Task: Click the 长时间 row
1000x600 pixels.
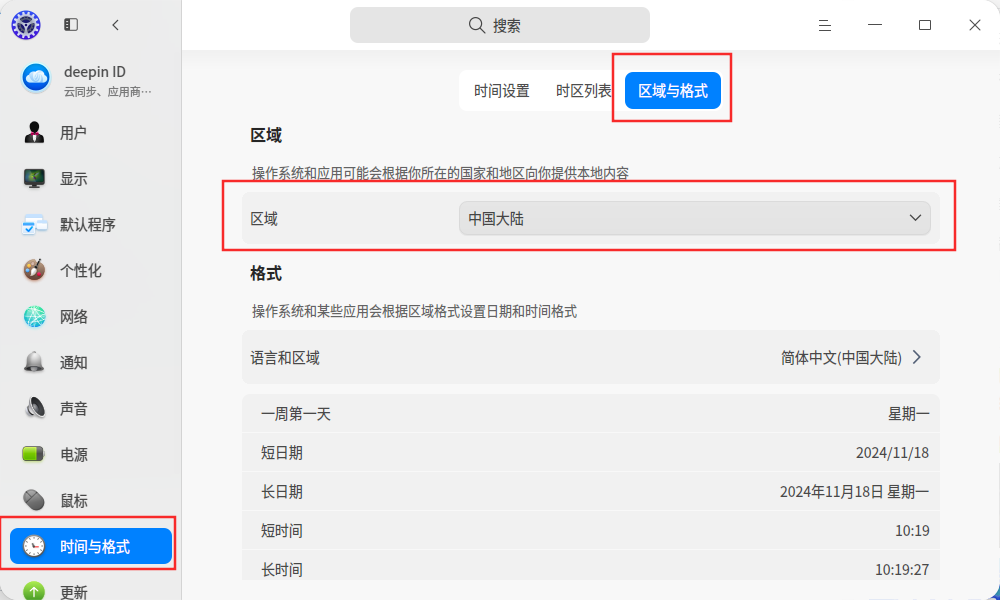Action: [591, 566]
